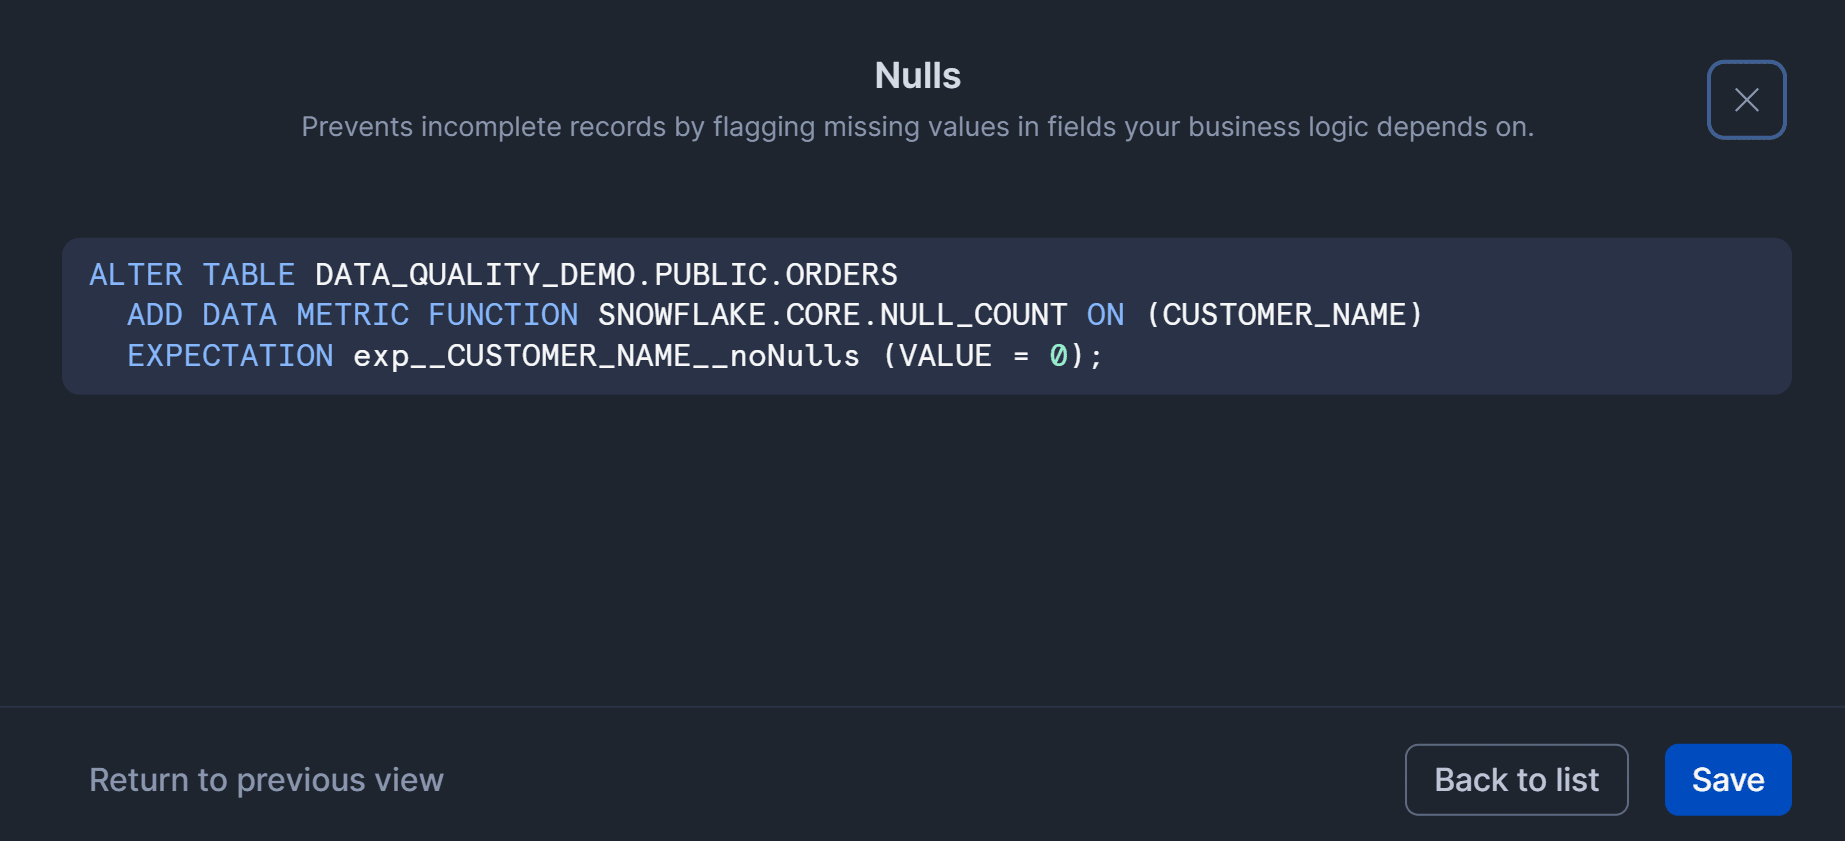Click the SNOWFLAKE.CORE.NULL_COUNT function name

(832, 315)
